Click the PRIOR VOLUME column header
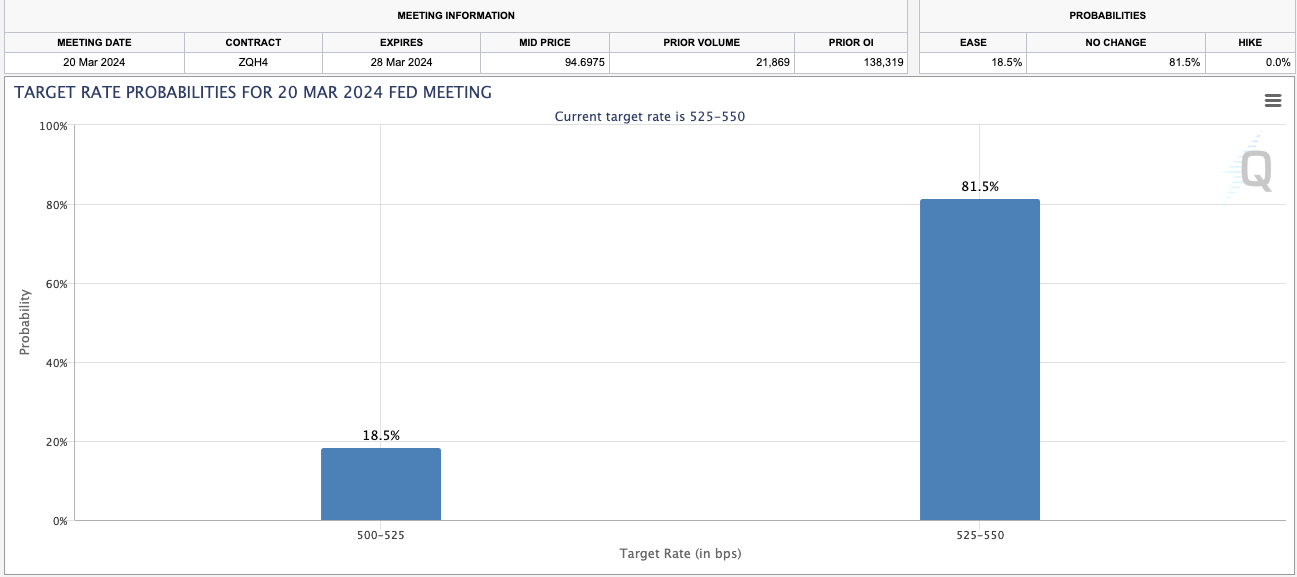 pos(702,42)
